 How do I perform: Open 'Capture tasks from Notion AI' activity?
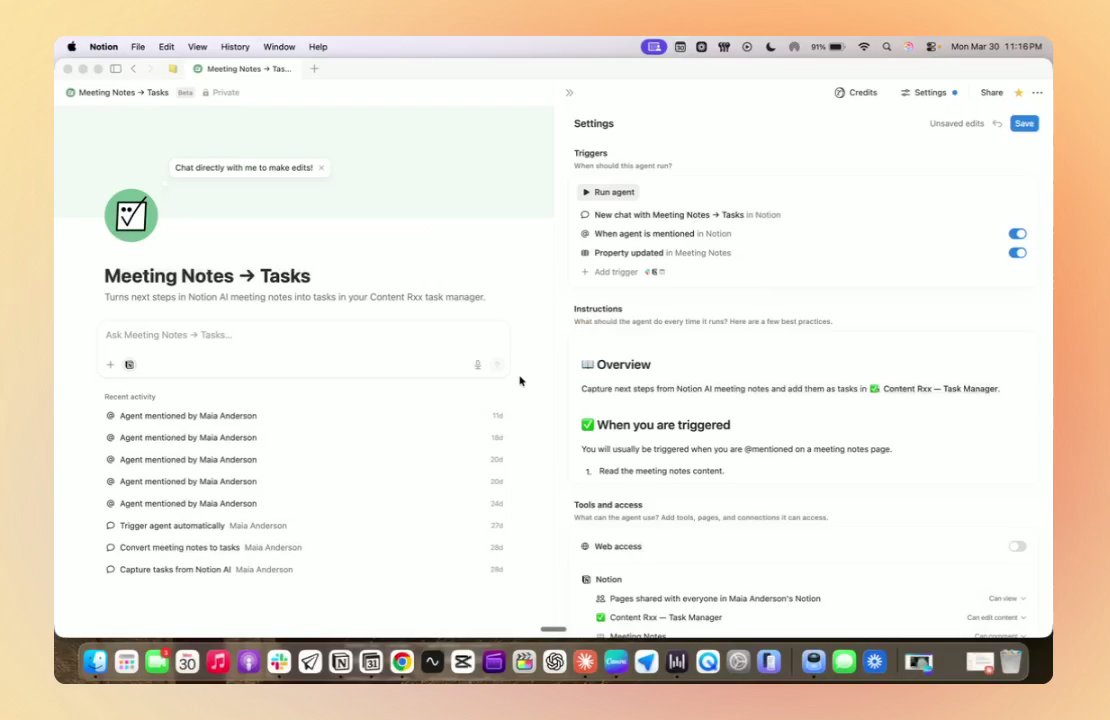tap(304, 569)
